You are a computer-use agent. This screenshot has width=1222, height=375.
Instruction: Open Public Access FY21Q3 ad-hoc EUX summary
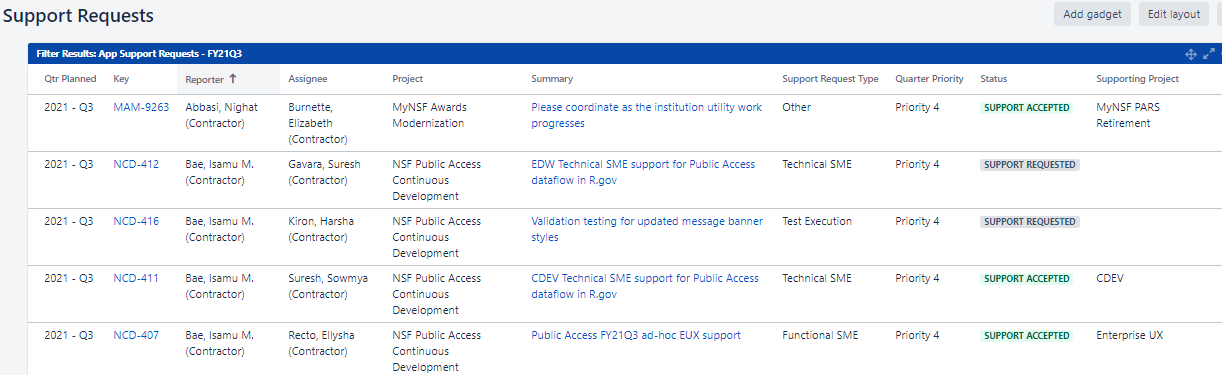(636, 335)
